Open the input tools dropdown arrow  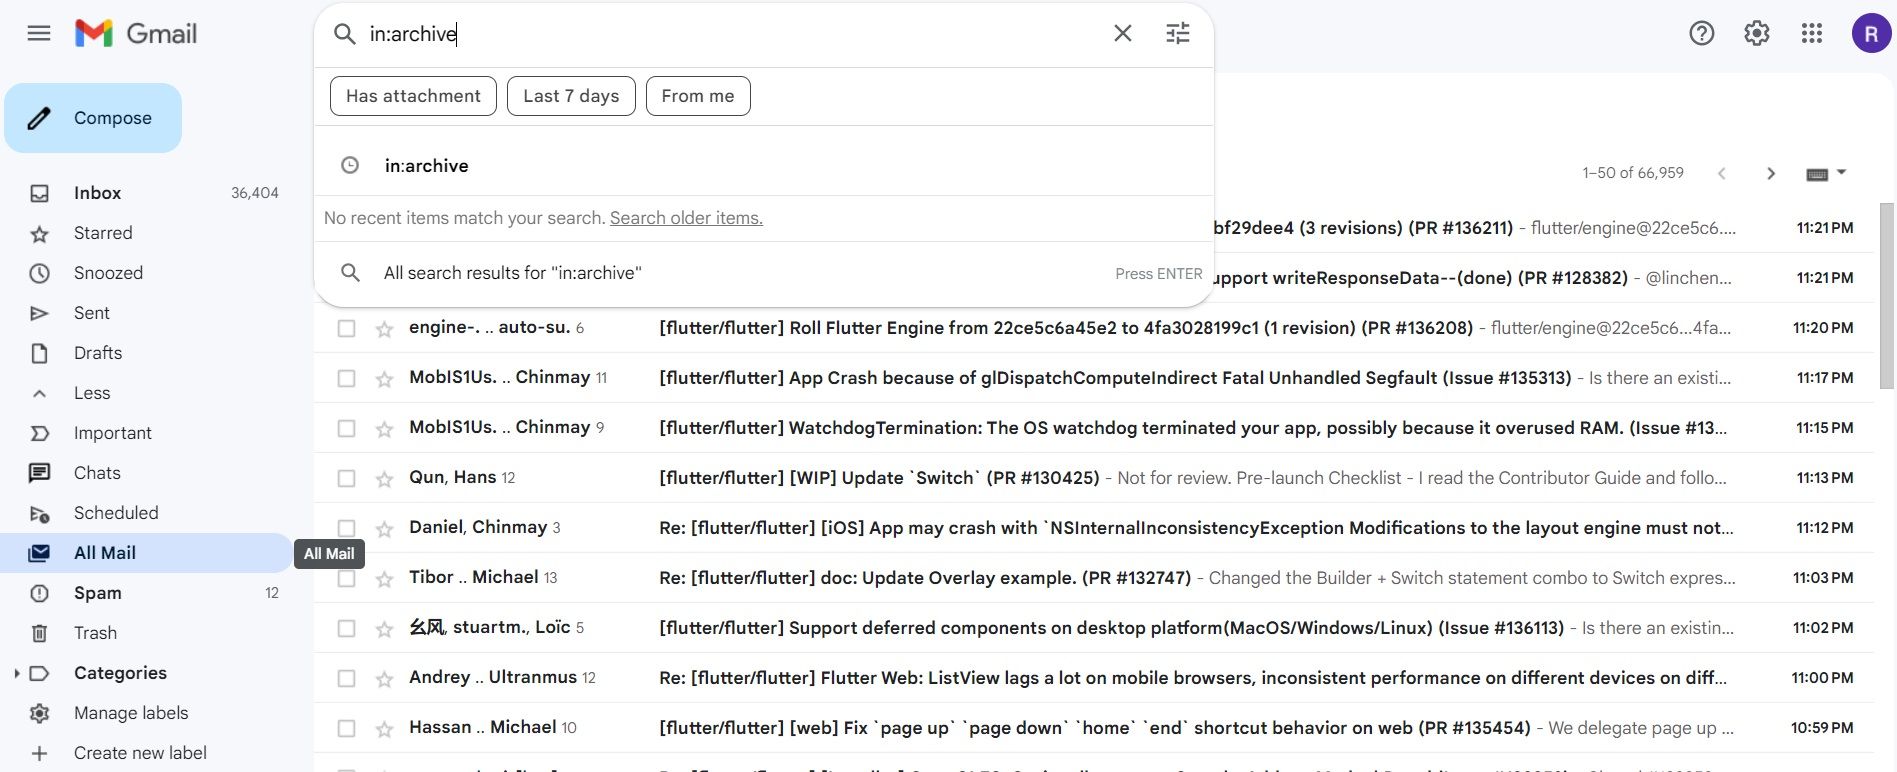(x=1841, y=172)
